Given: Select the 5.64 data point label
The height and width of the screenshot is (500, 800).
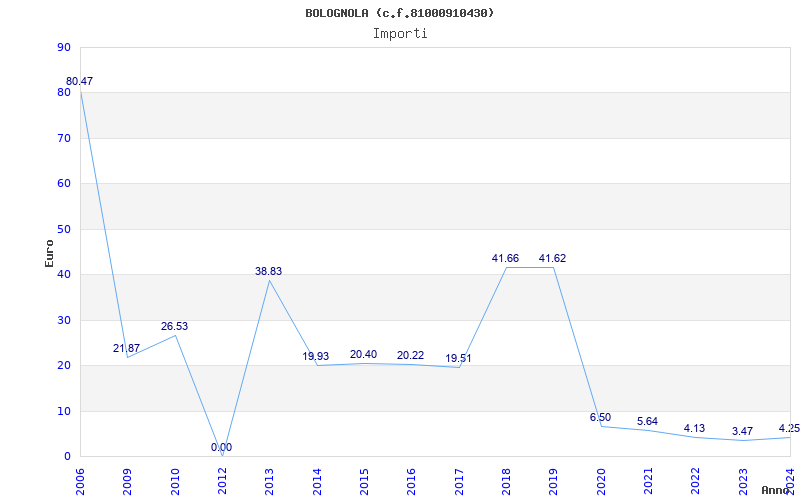Looking at the screenshot, I should click(x=647, y=421).
